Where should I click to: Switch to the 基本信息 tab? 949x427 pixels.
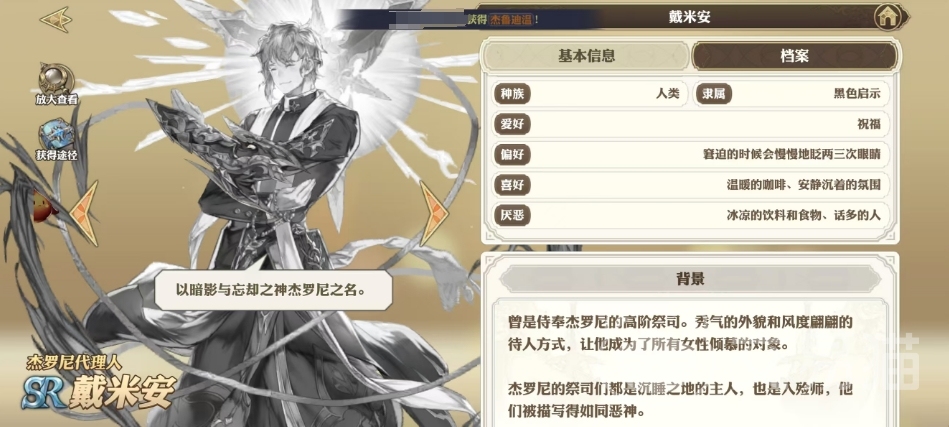click(586, 56)
